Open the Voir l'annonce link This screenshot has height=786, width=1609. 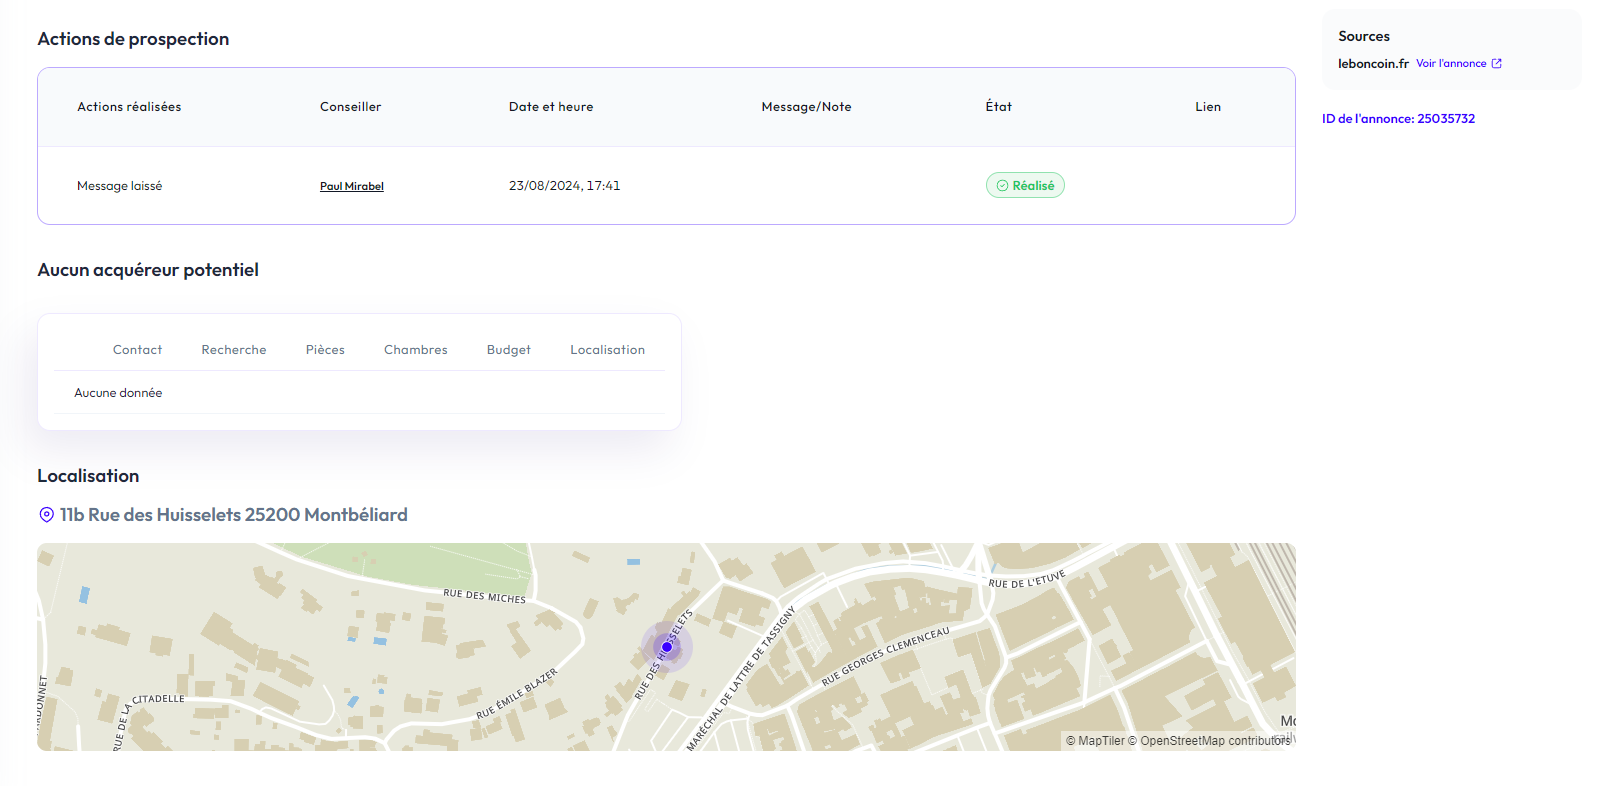1451,64
